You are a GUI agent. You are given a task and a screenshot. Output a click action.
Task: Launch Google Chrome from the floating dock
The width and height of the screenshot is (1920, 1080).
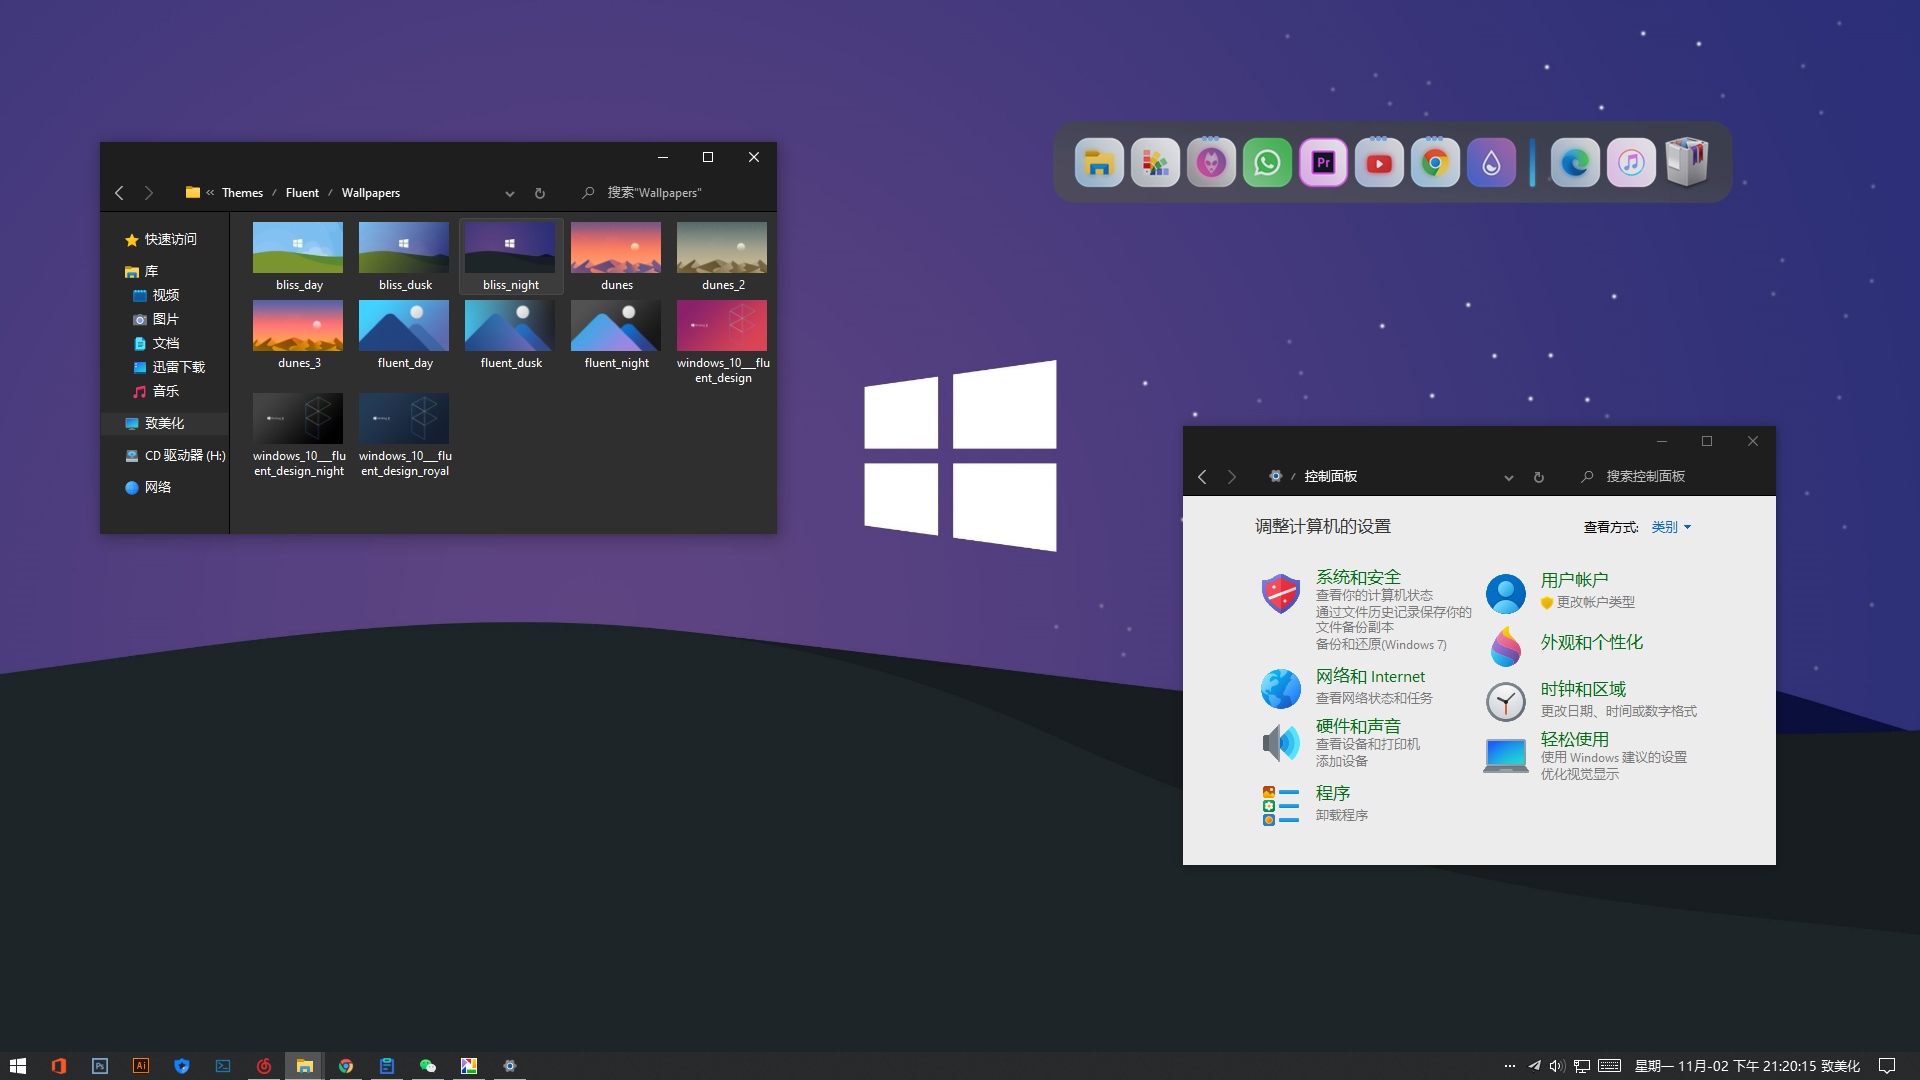(x=1435, y=163)
